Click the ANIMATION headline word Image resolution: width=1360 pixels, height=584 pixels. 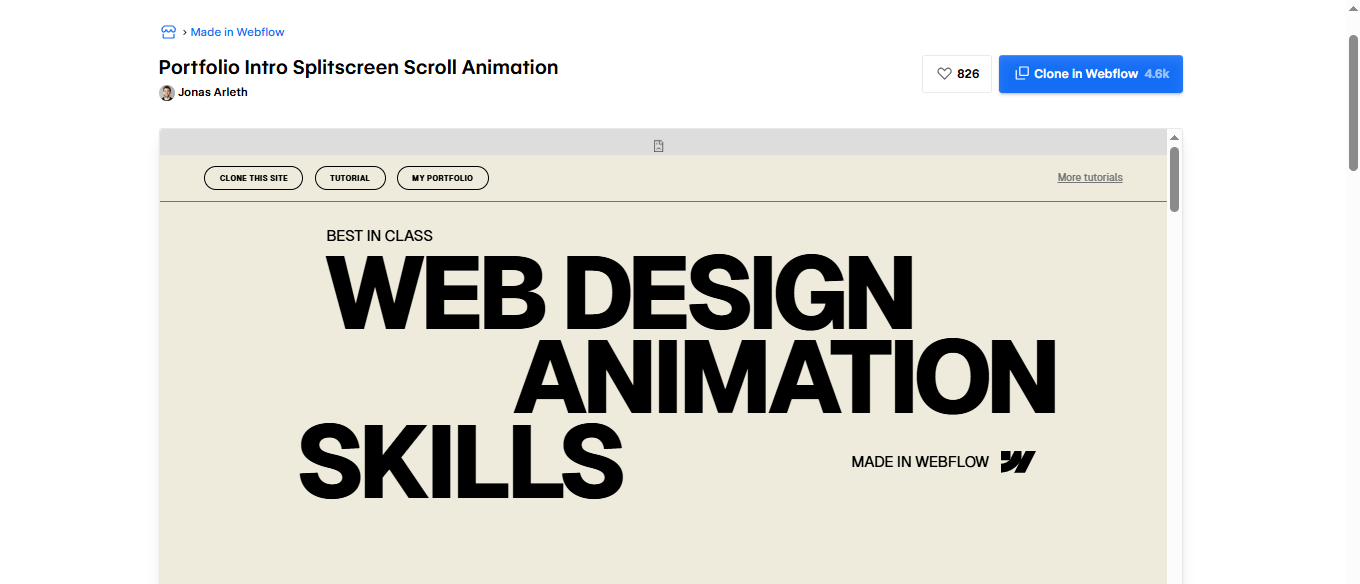tap(785, 377)
